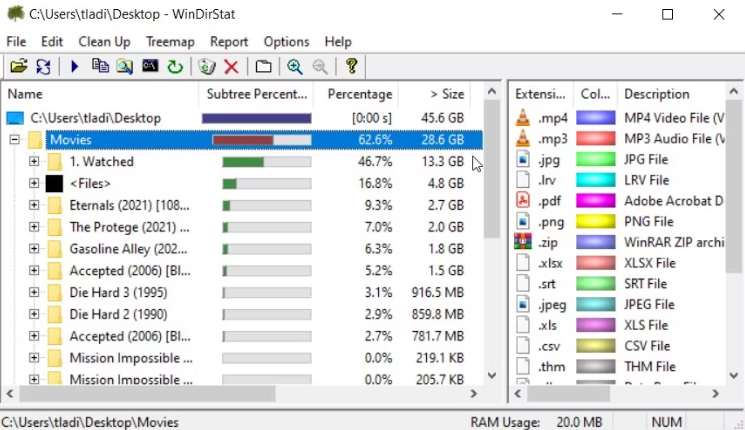Click the yellow color swatch for .png

pos(595,221)
